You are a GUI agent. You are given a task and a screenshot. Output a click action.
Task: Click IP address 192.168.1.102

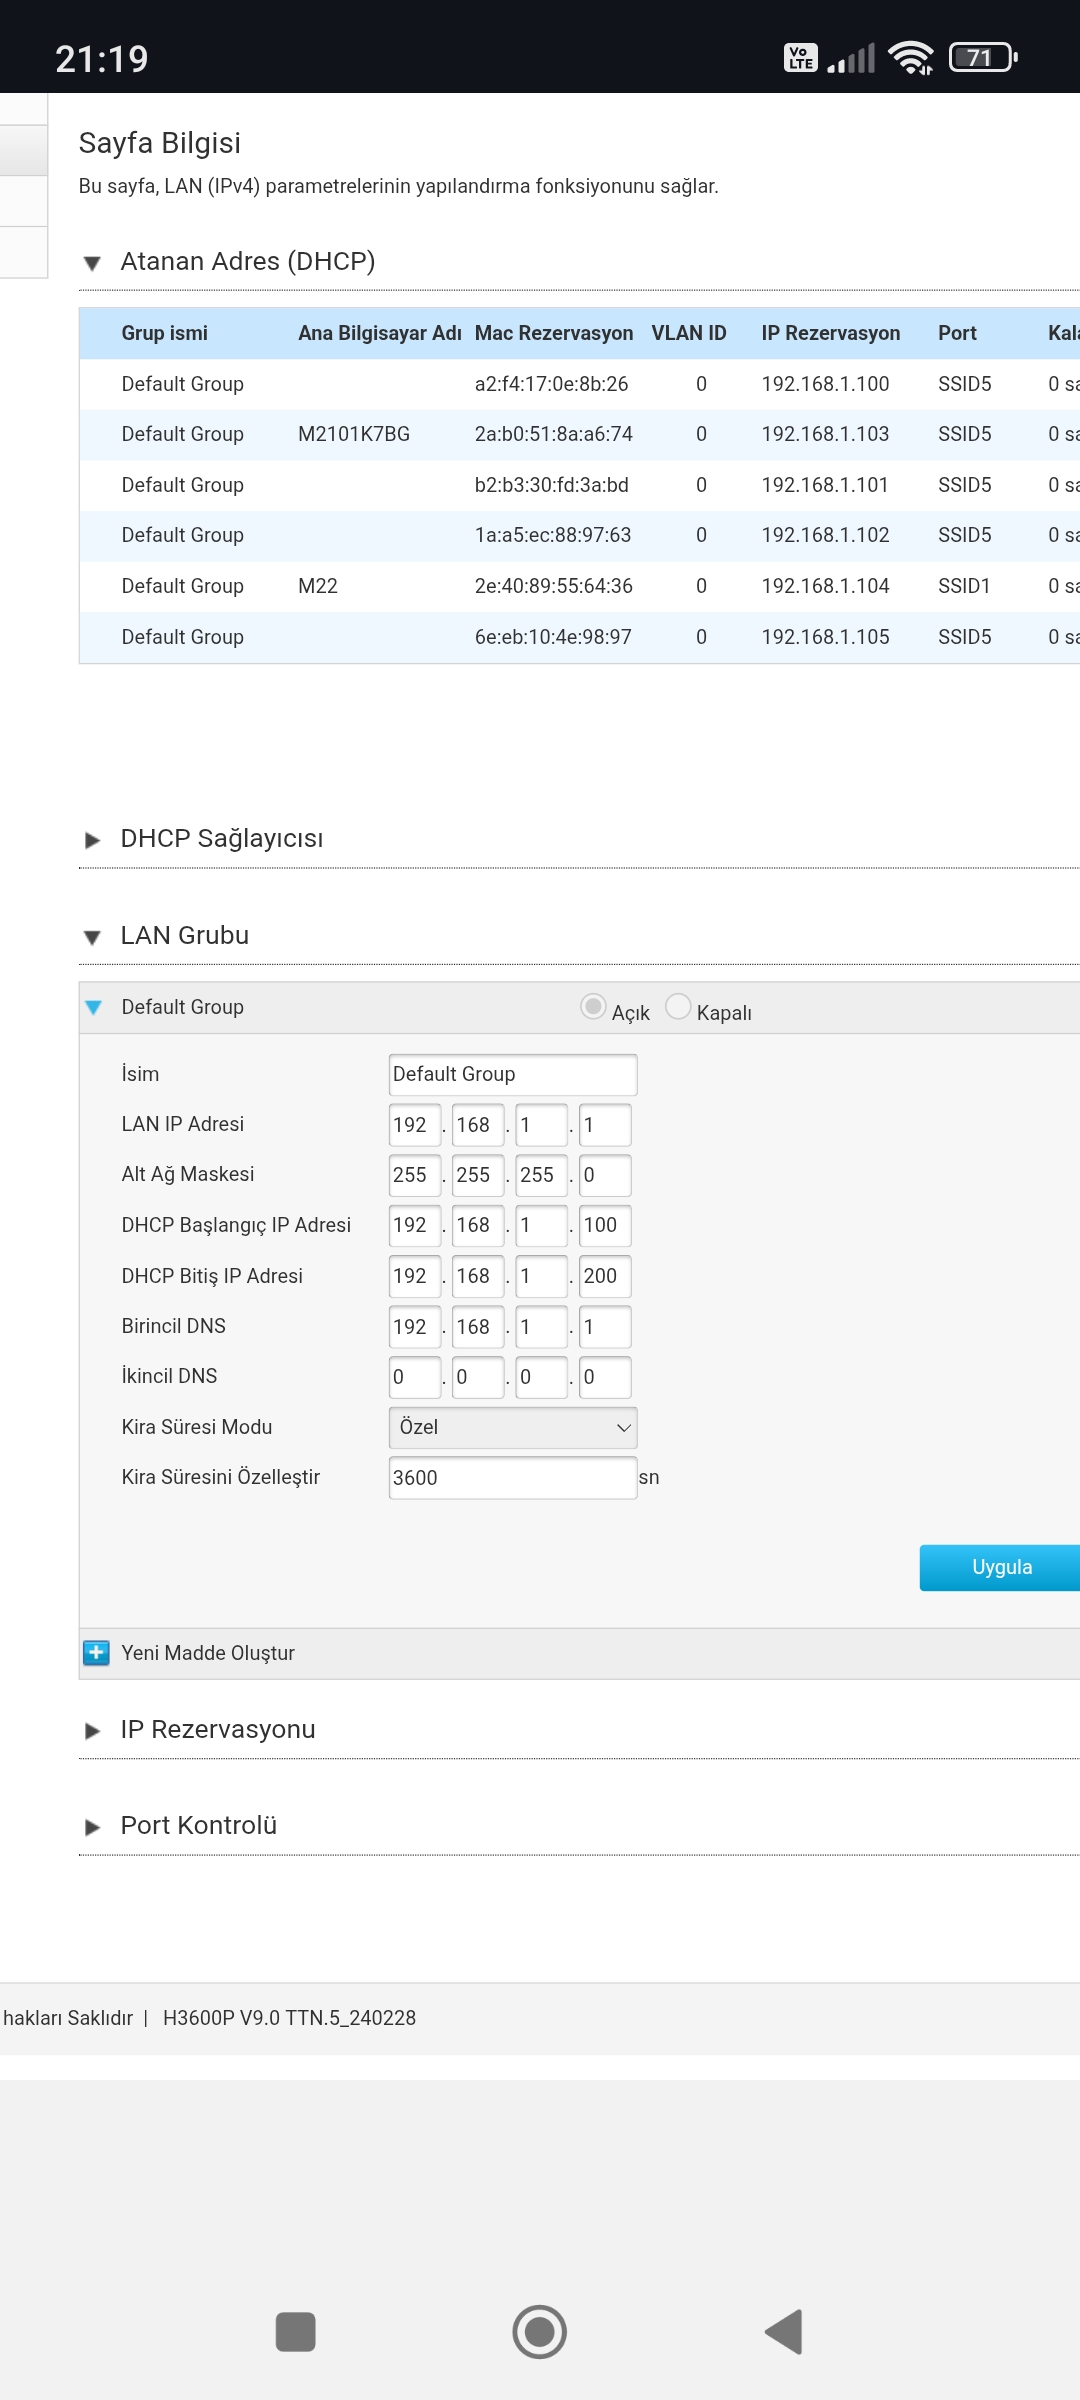(x=825, y=535)
